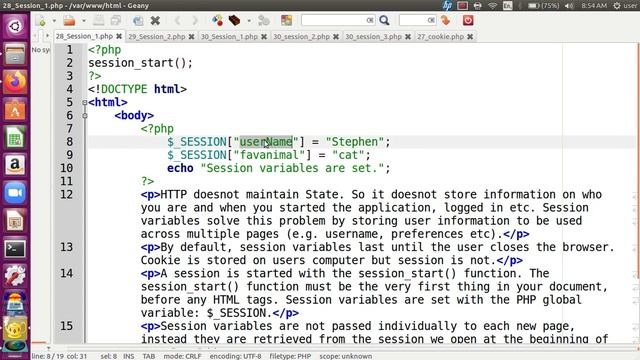Click the Find magnifier icon
This screenshot has width=640, height=360.
tap(384, 20)
